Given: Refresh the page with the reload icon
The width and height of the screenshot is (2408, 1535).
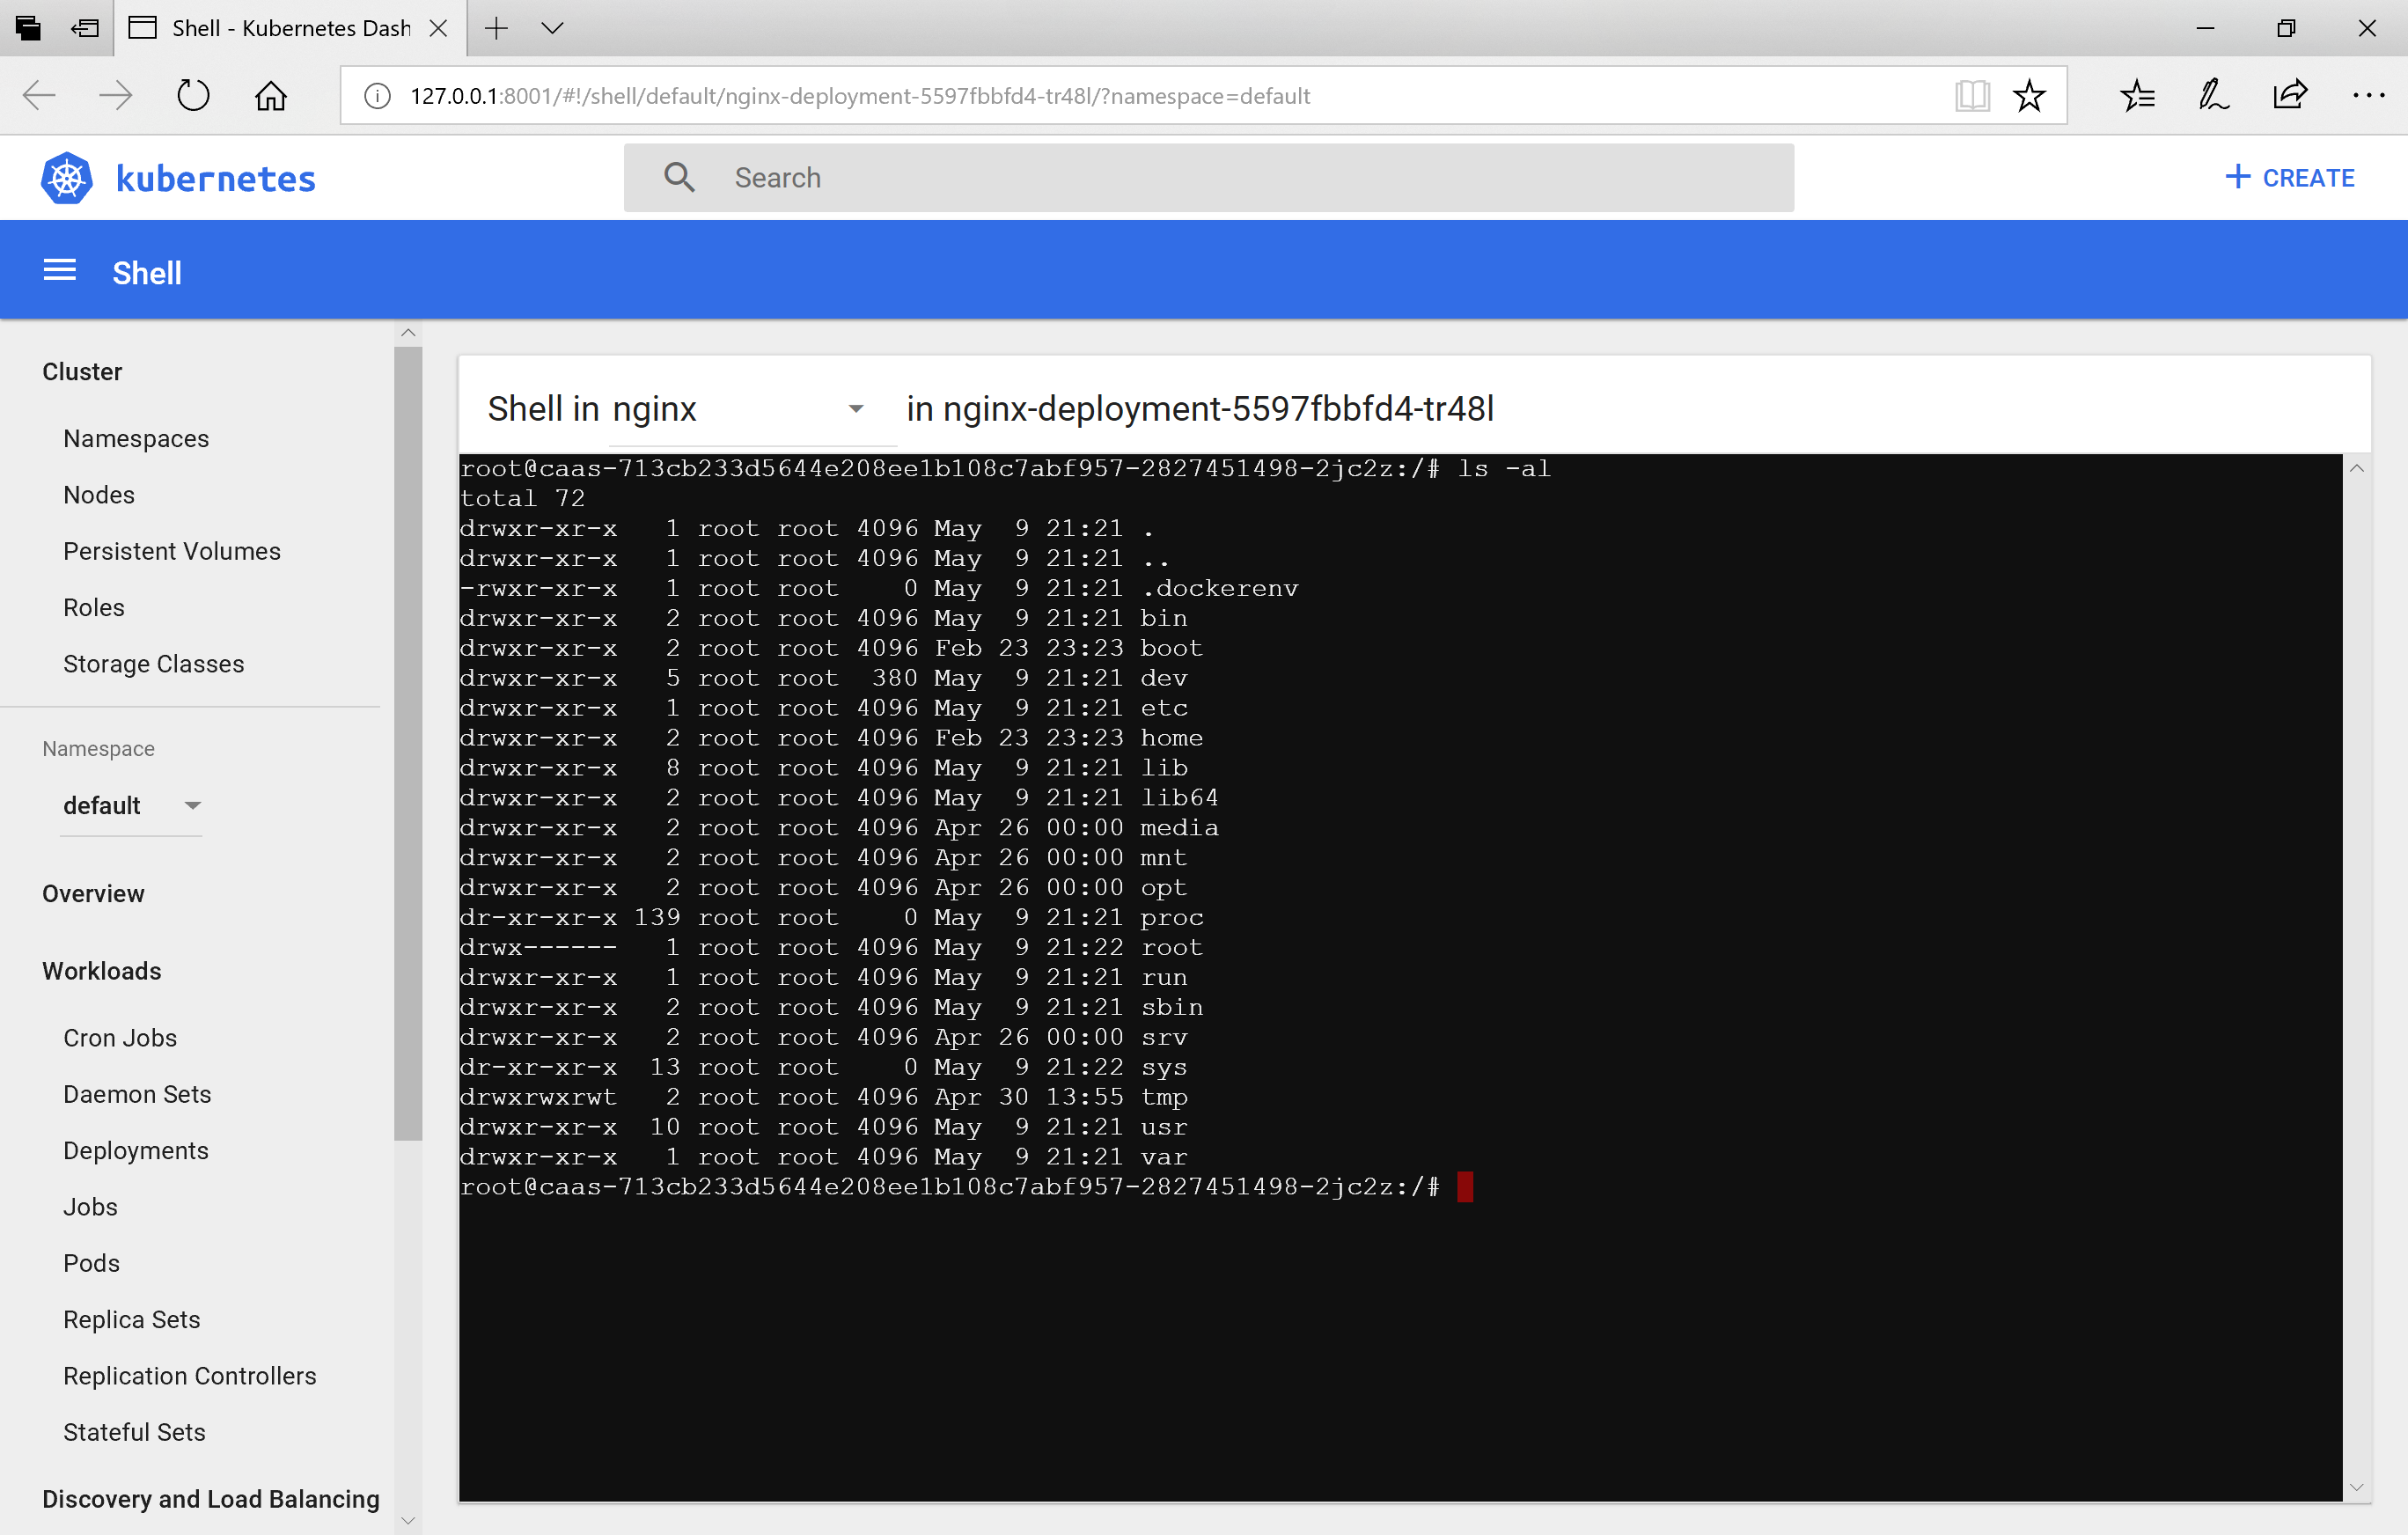Looking at the screenshot, I should pos(192,95).
